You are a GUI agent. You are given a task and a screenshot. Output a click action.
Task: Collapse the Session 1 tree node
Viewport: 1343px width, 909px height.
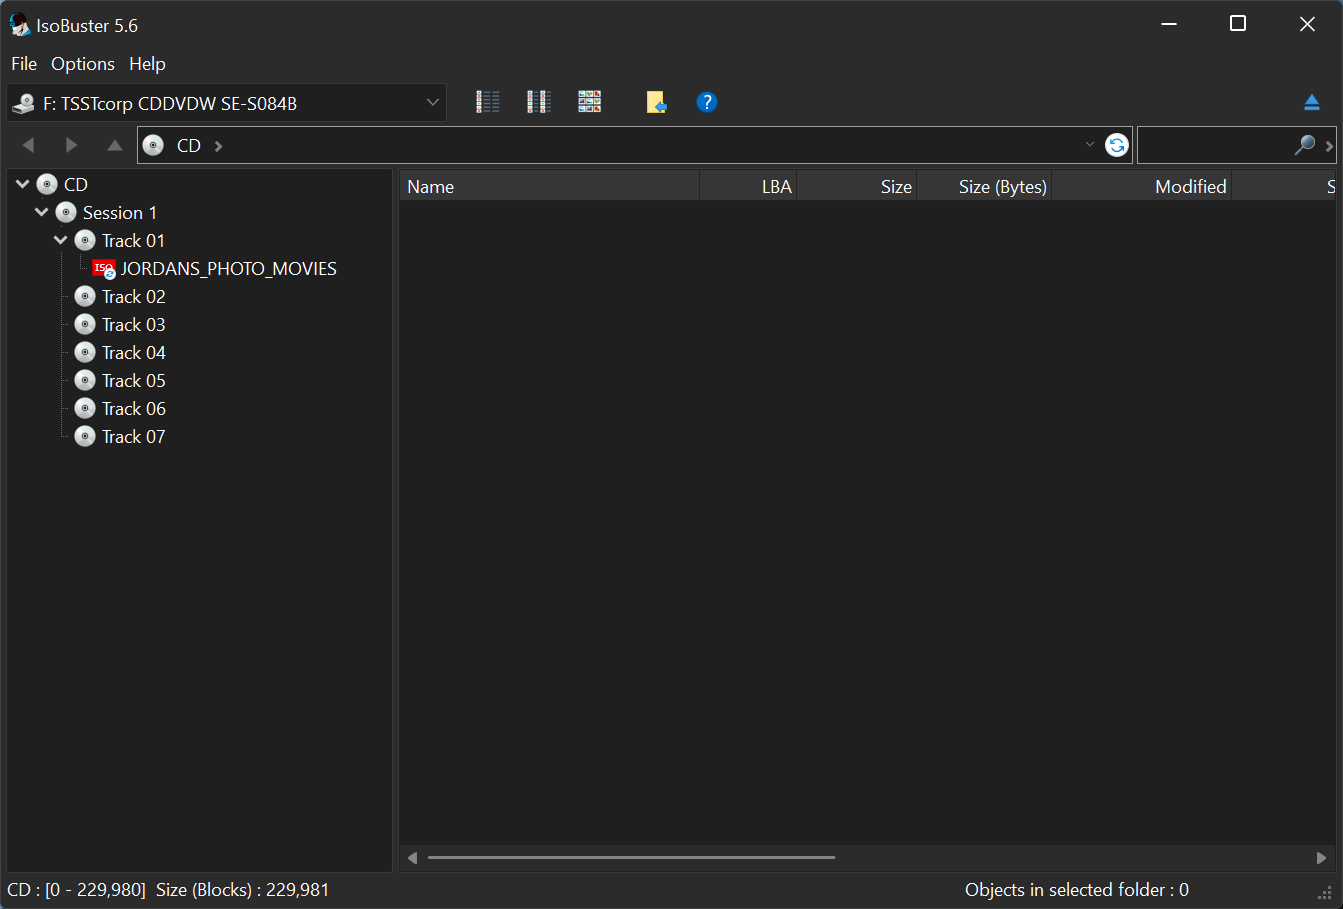click(41, 212)
